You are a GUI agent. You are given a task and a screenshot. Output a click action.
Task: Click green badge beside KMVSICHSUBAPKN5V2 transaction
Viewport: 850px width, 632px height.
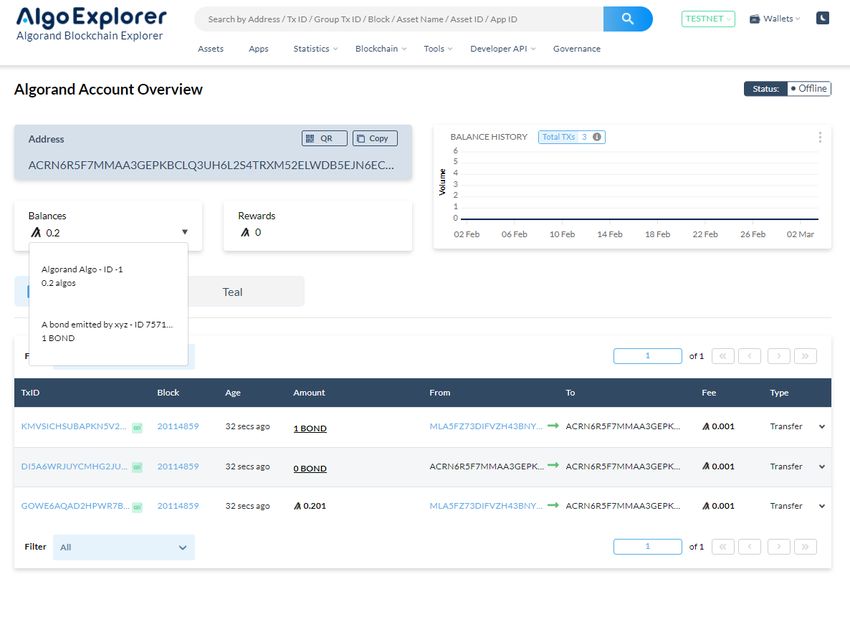point(137,427)
